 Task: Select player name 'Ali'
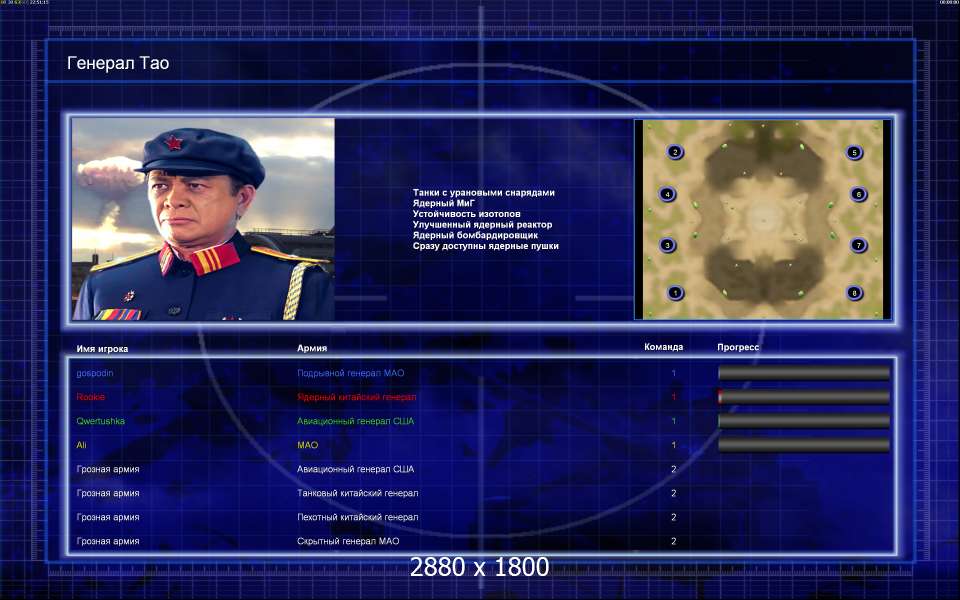[81, 445]
